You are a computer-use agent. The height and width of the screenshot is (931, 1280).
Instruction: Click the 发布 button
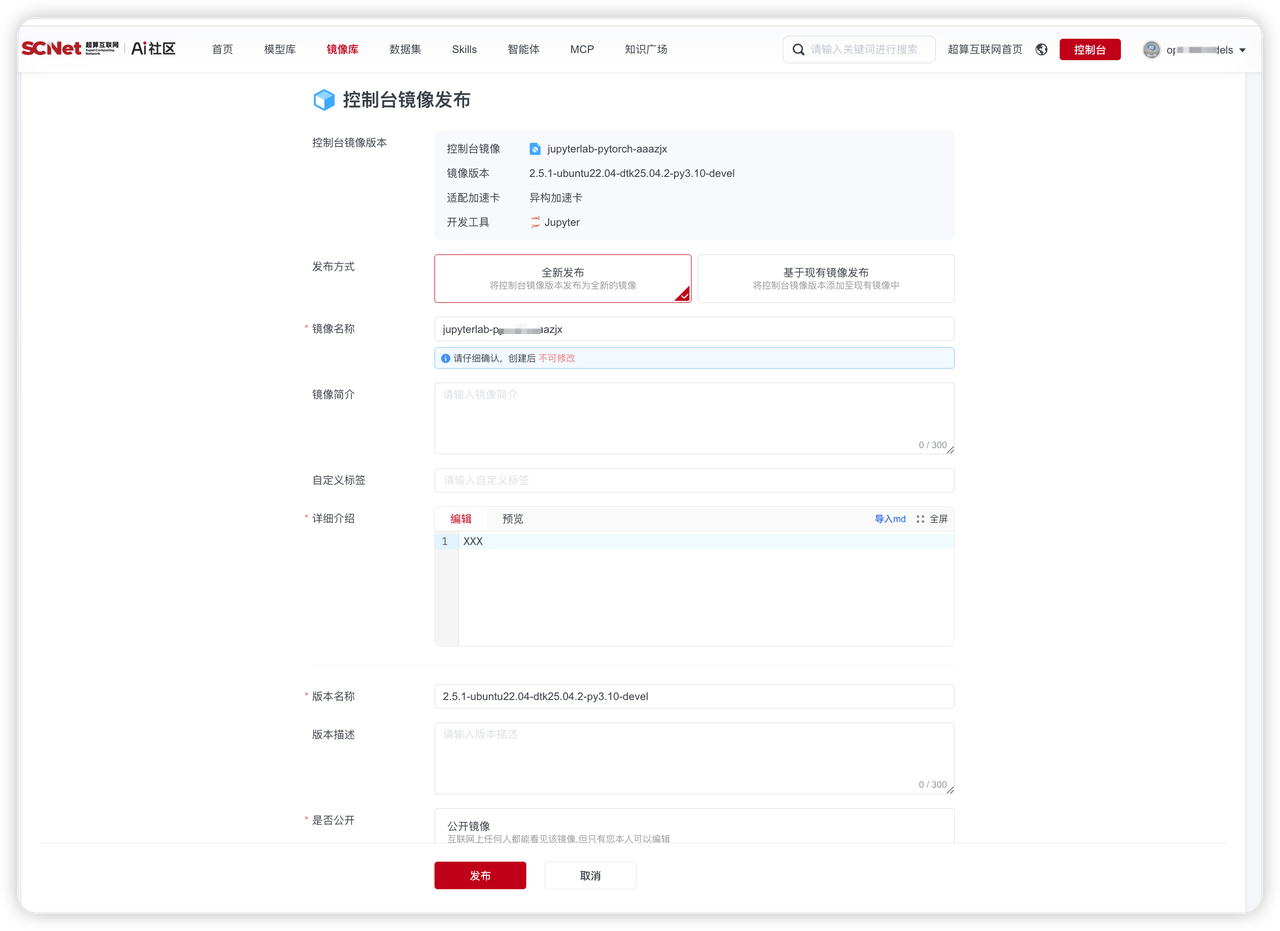pos(480,875)
